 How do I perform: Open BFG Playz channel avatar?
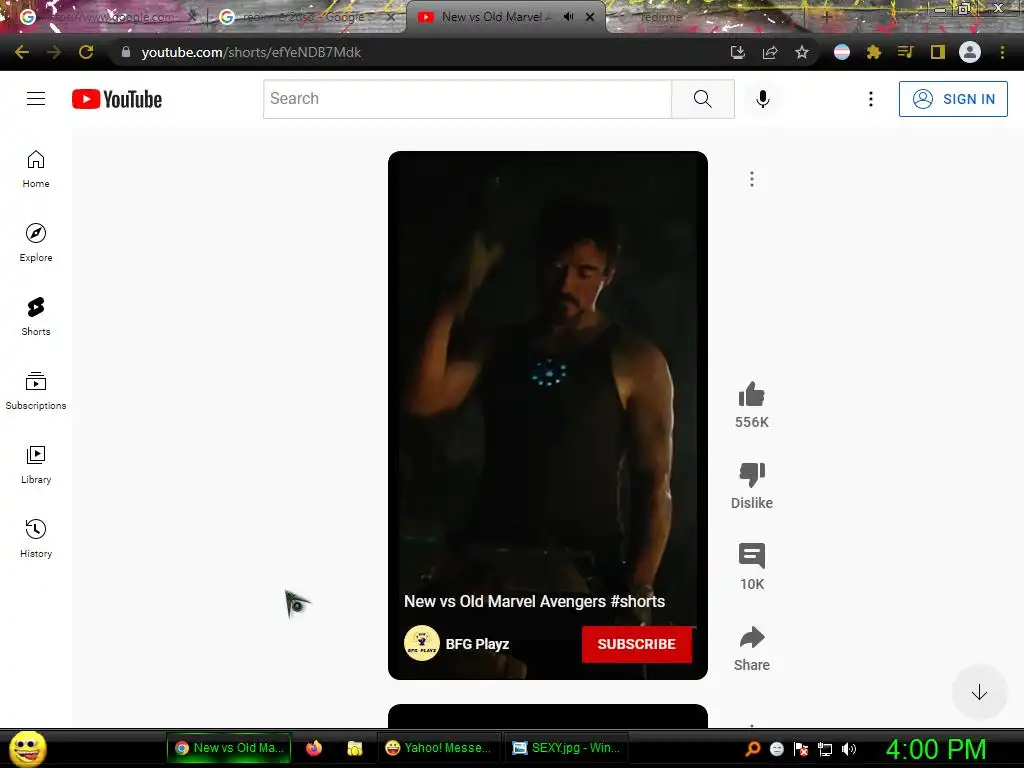click(421, 644)
